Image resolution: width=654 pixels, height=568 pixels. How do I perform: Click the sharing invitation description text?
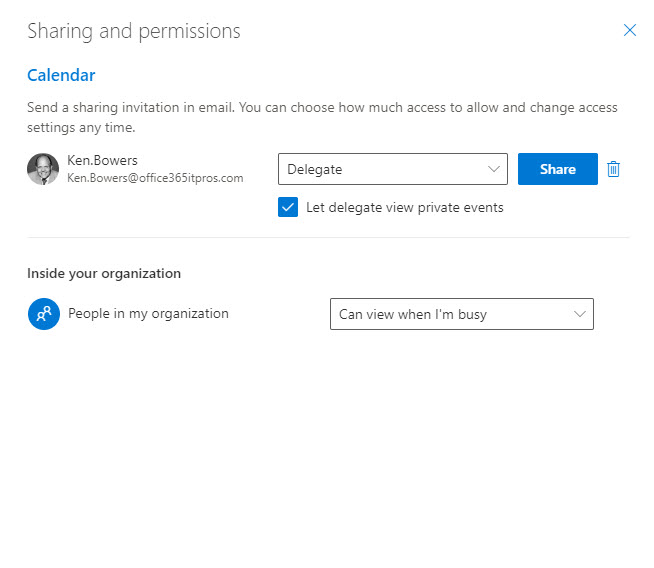click(x=322, y=117)
